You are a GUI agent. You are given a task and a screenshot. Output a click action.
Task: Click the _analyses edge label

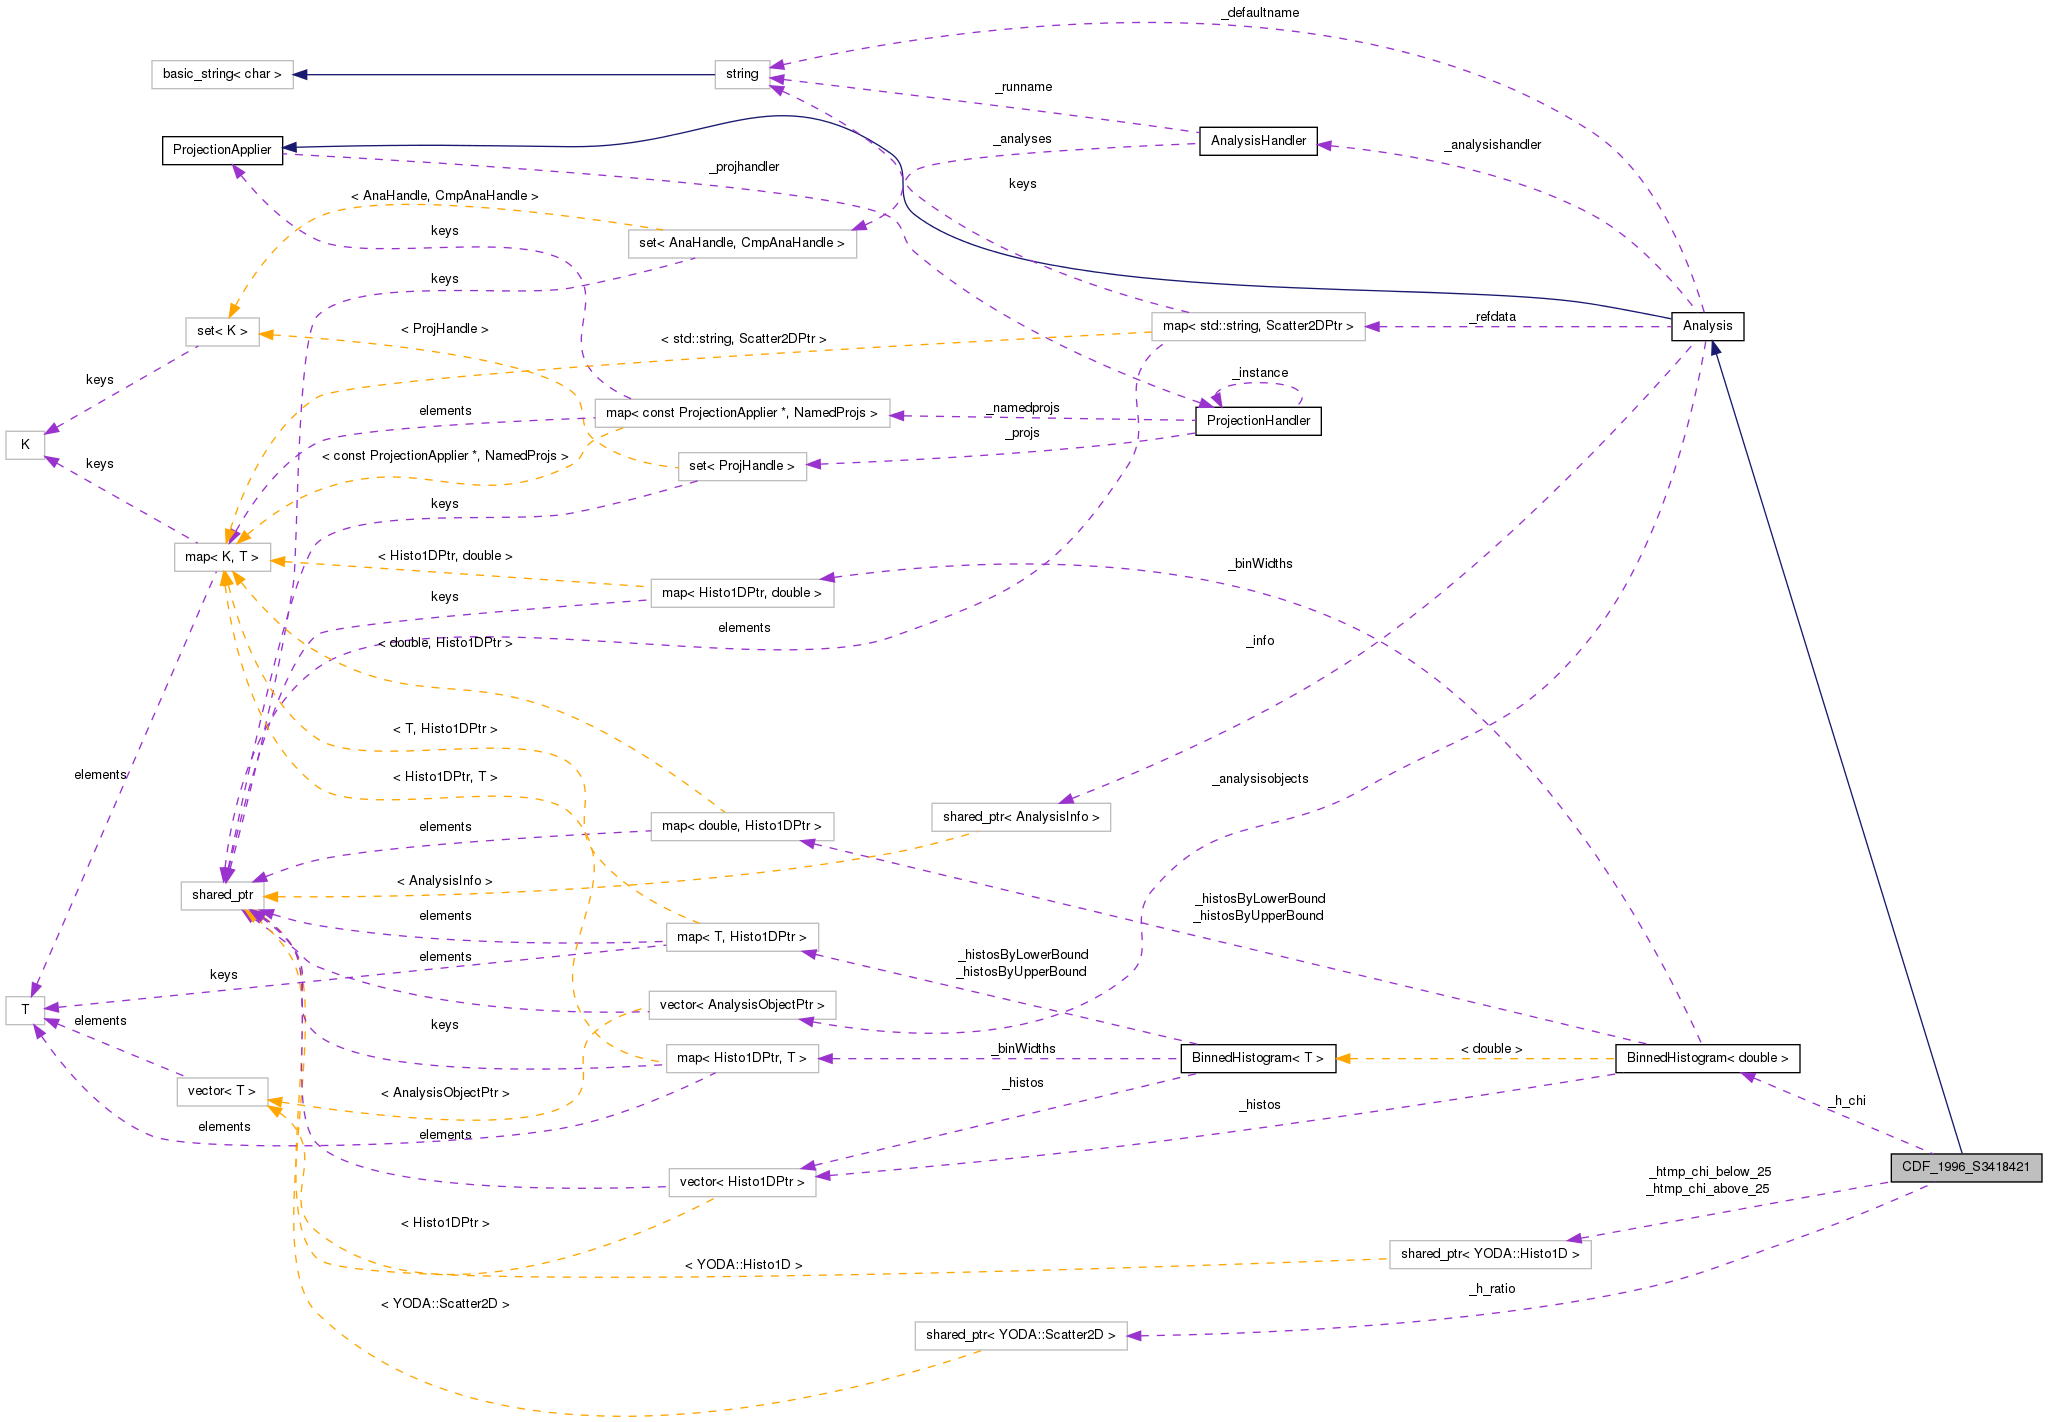point(1022,139)
